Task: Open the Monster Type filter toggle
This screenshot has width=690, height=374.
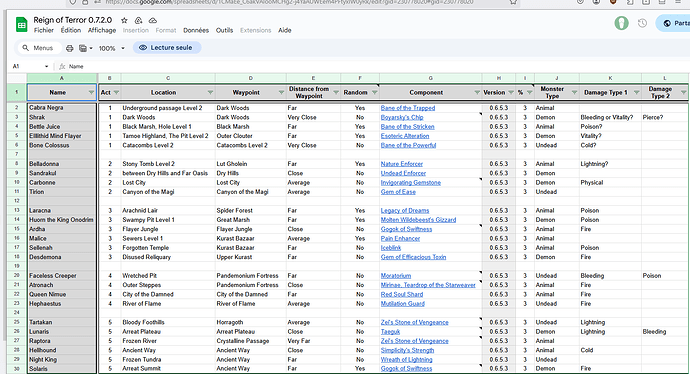Action: point(574,92)
